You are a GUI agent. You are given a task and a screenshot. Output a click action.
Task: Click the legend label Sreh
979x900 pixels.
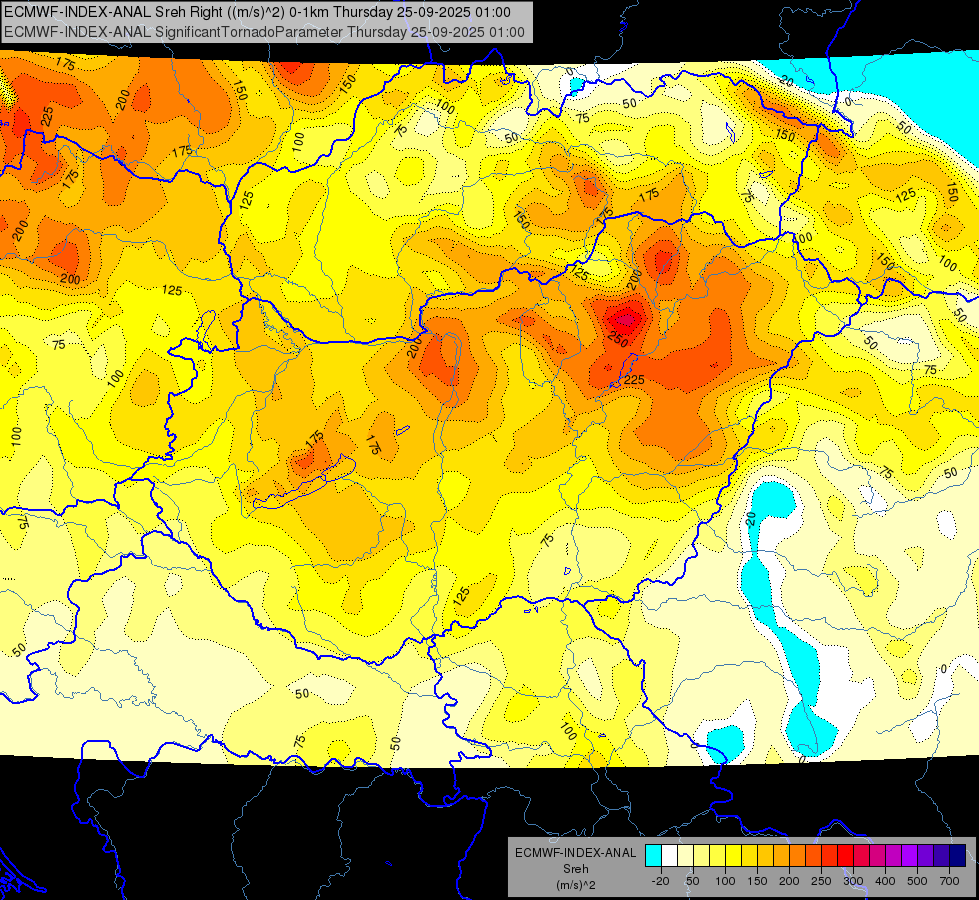tap(575, 869)
